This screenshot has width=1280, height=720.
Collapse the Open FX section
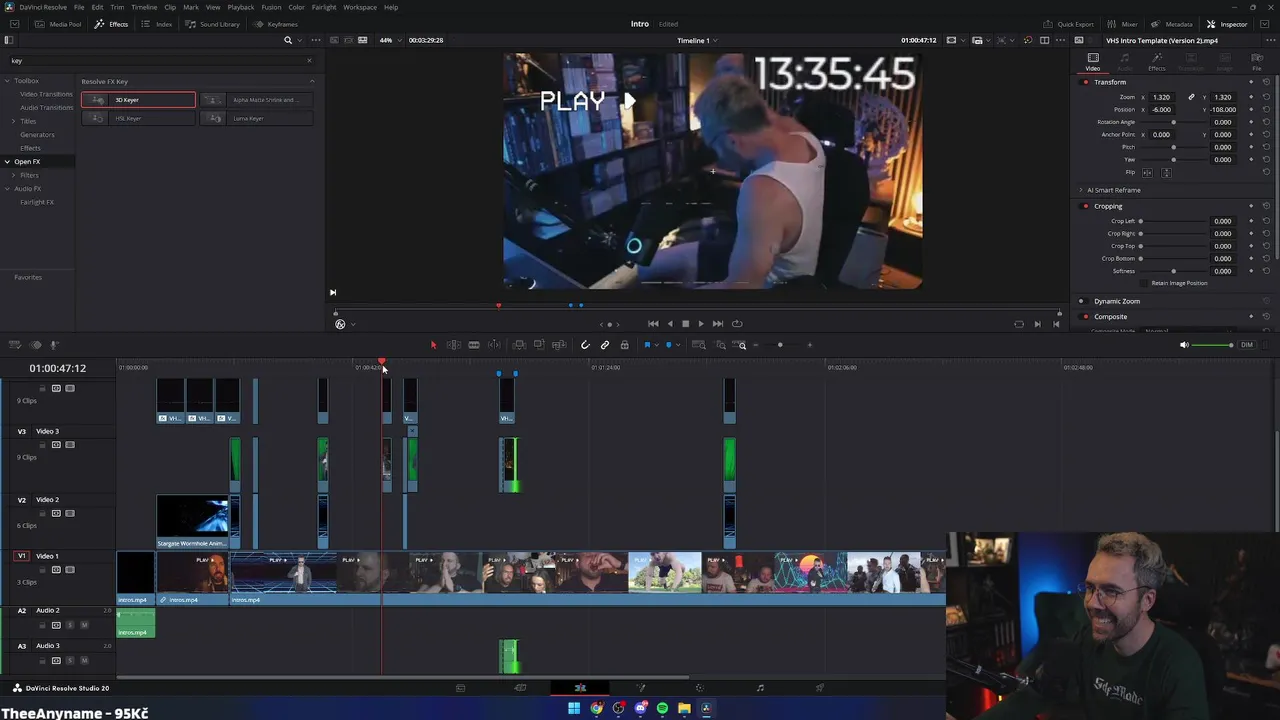coord(7,161)
